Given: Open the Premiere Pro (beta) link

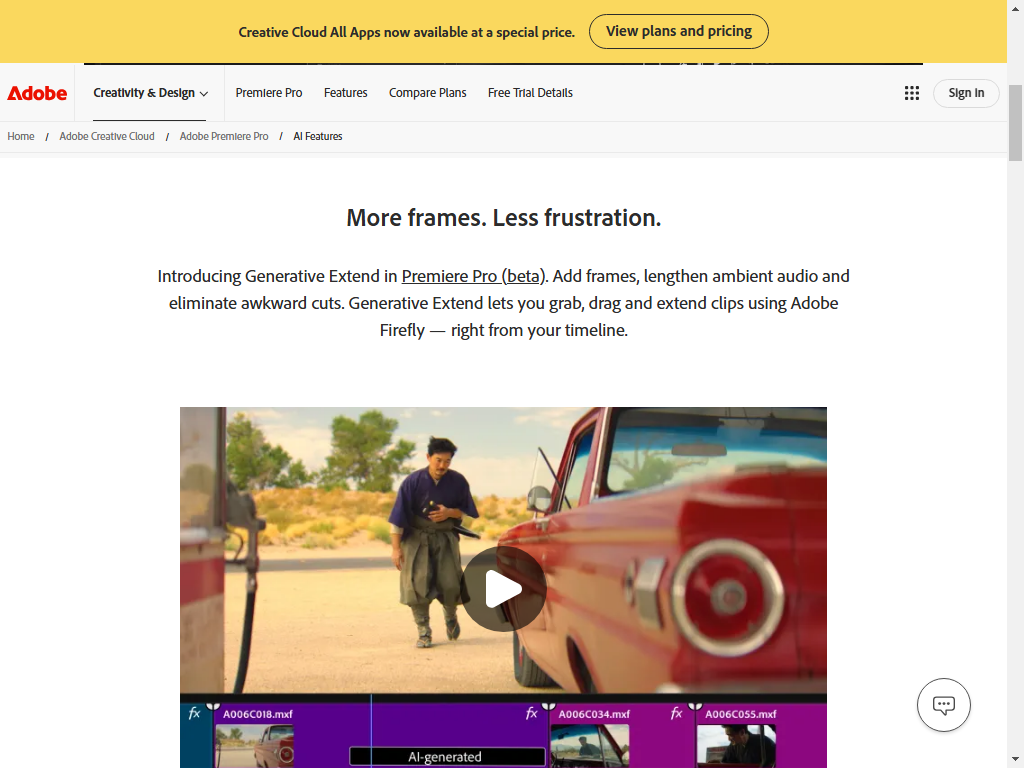Looking at the screenshot, I should 473,276.
